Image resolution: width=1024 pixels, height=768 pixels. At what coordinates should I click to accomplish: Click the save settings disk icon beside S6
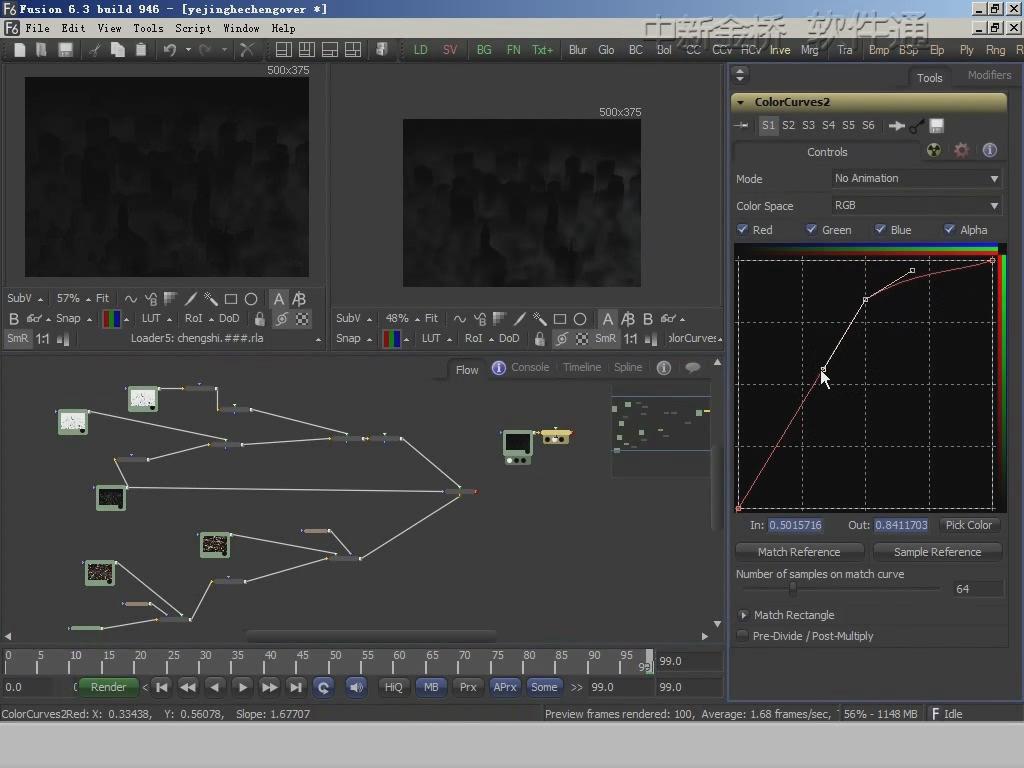[x=936, y=125]
